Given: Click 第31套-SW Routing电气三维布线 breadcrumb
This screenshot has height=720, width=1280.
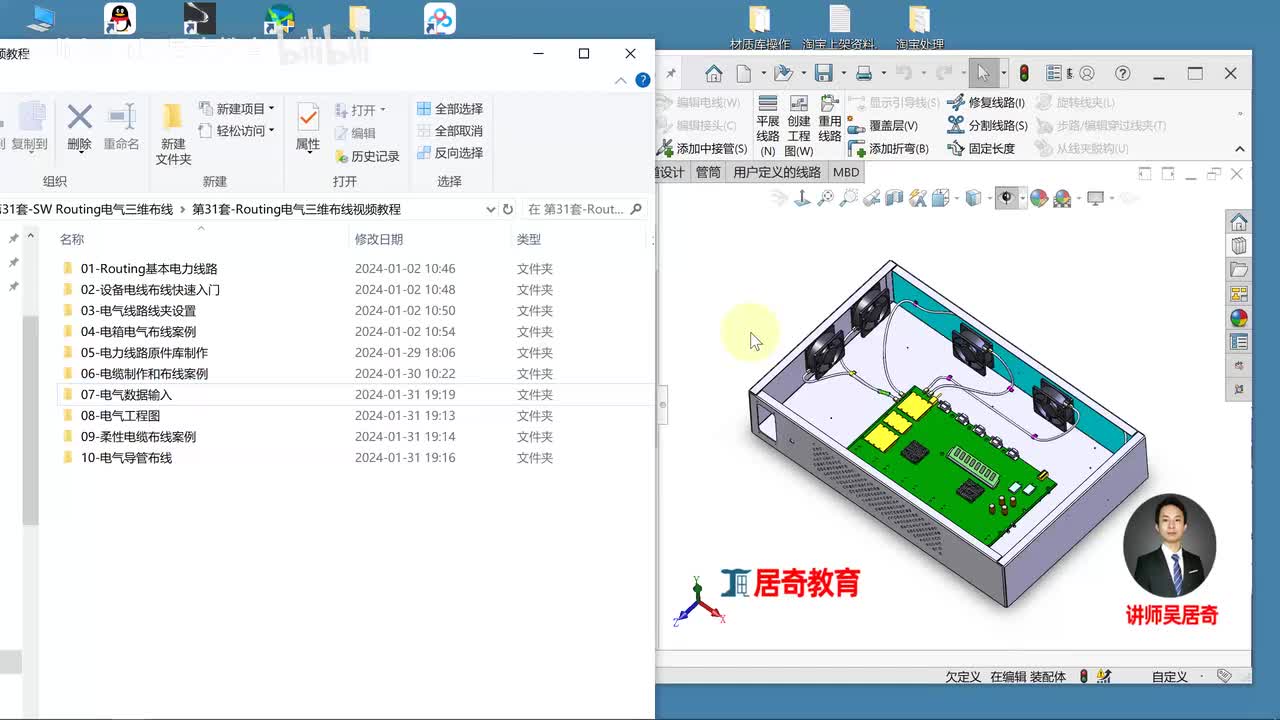Looking at the screenshot, I should [87, 209].
